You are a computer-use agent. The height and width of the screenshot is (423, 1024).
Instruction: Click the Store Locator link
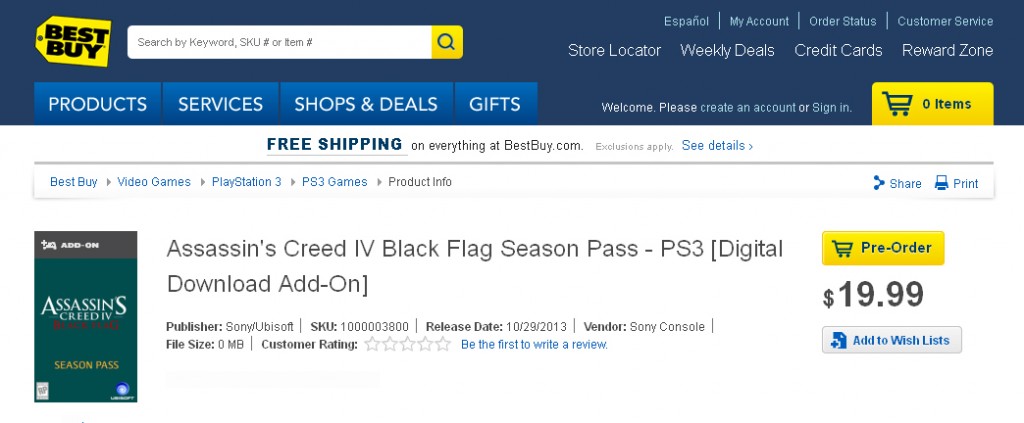coord(614,50)
